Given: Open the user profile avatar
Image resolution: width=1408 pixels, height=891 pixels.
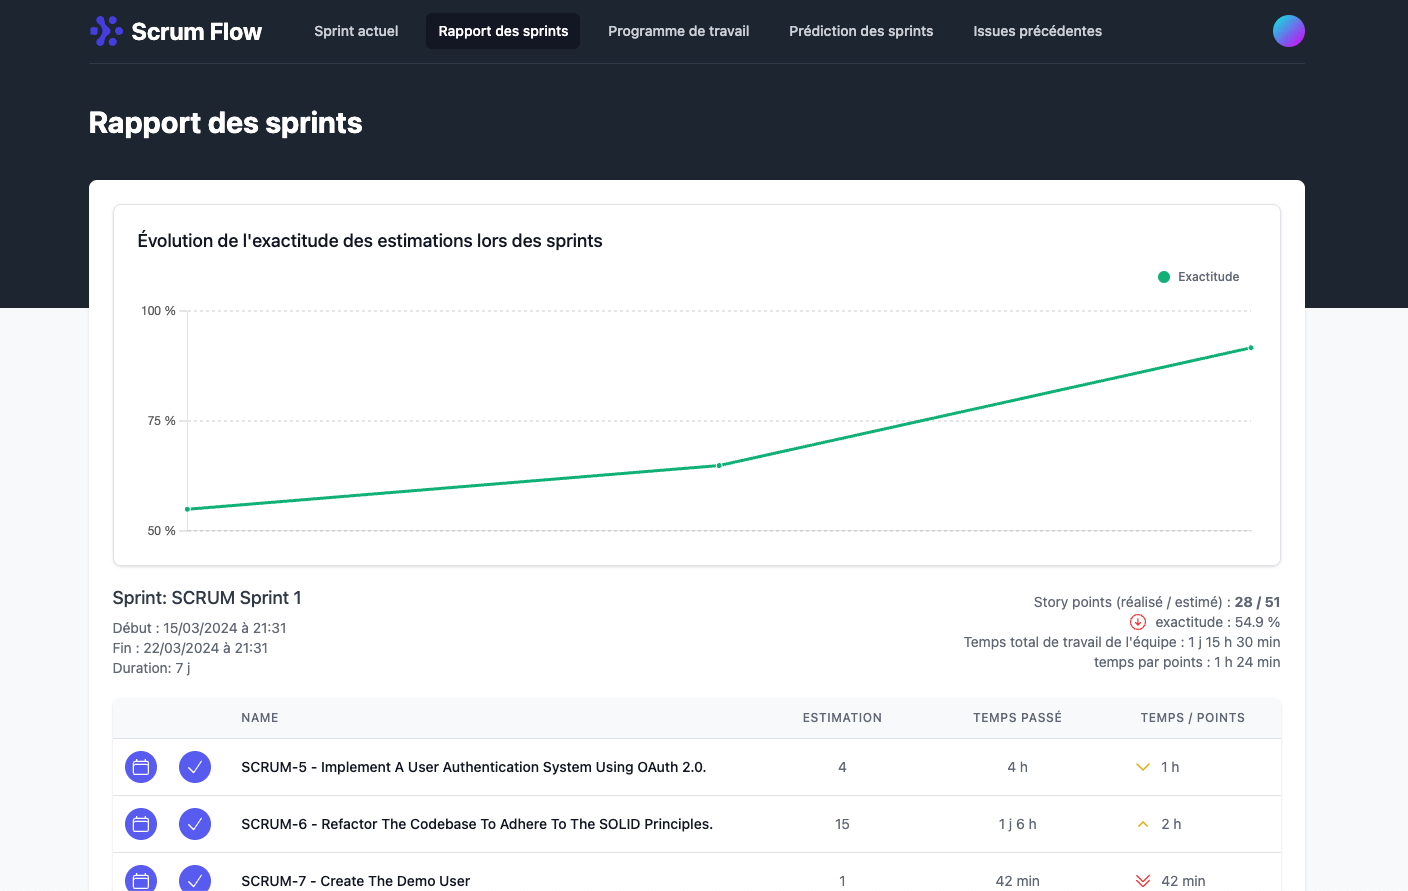Looking at the screenshot, I should click(1289, 31).
